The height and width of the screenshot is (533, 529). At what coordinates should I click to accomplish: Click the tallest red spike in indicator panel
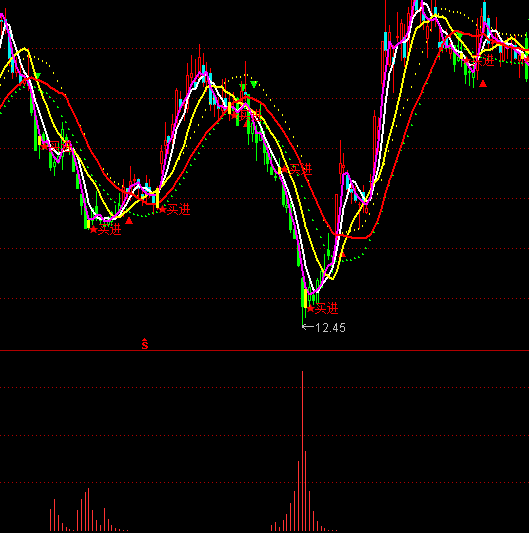click(x=302, y=451)
